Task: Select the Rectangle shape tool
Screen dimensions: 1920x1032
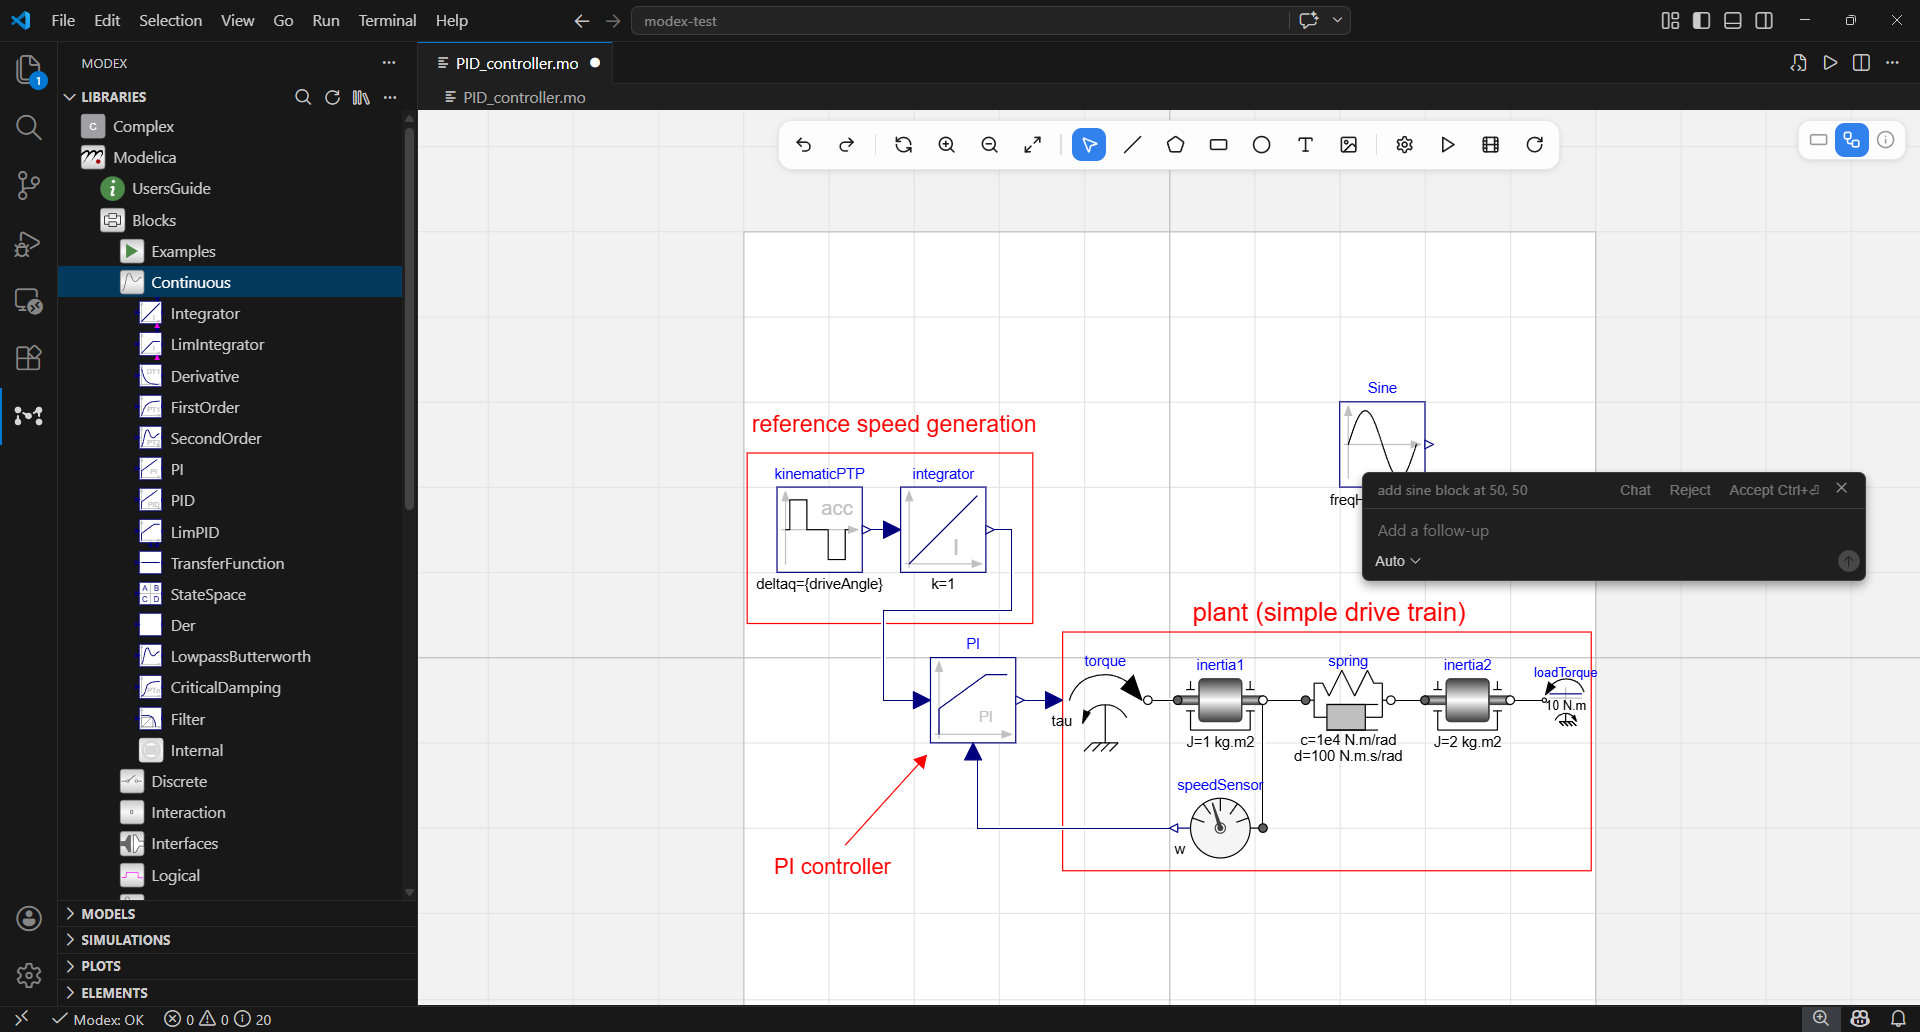Action: point(1218,144)
